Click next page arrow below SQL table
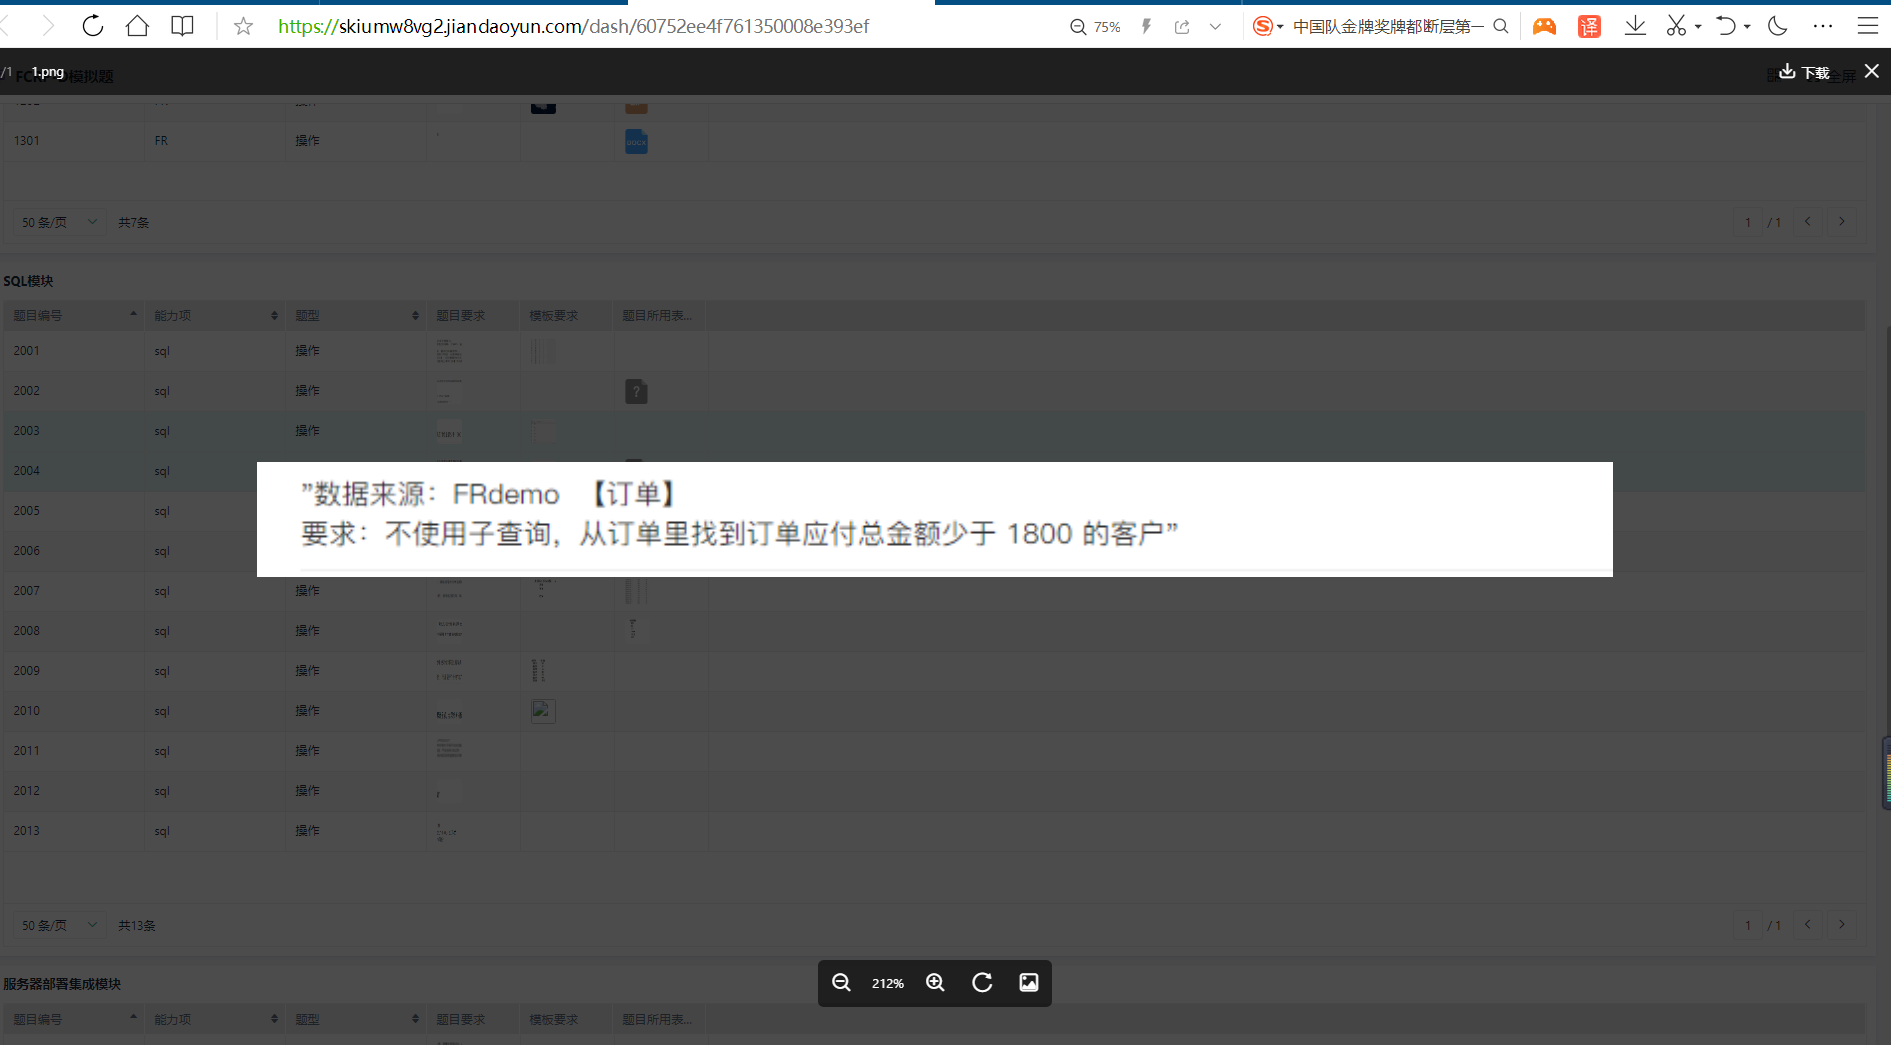The width and height of the screenshot is (1891, 1045). 1842,925
